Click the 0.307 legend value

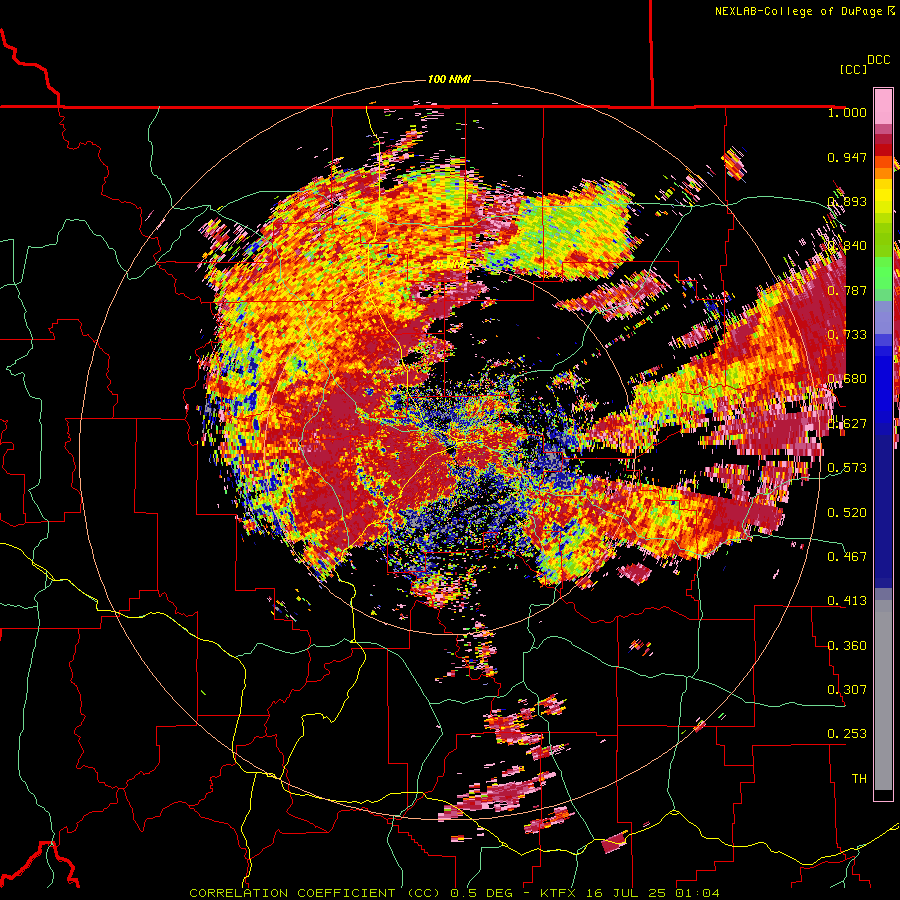[847, 690]
